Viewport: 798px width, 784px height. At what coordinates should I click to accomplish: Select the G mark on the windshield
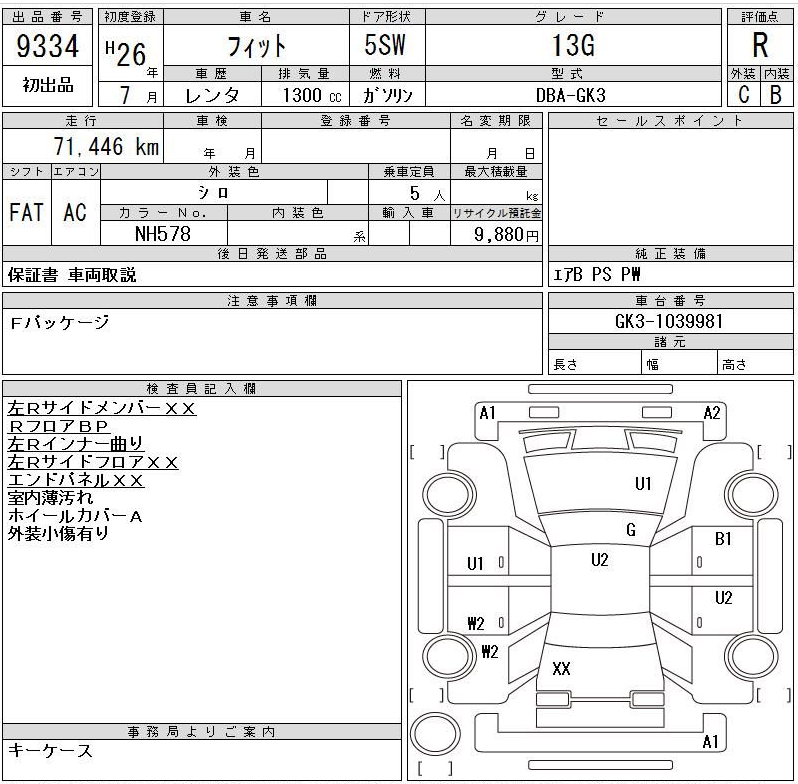pos(630,530)
